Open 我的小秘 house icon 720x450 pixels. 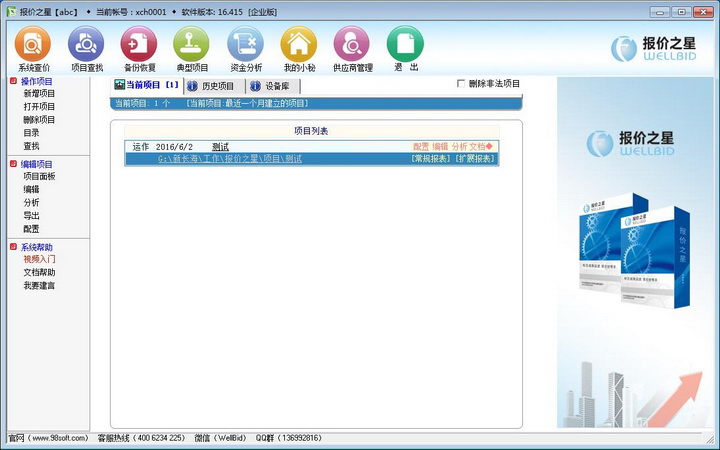click(x=298, y=44)
